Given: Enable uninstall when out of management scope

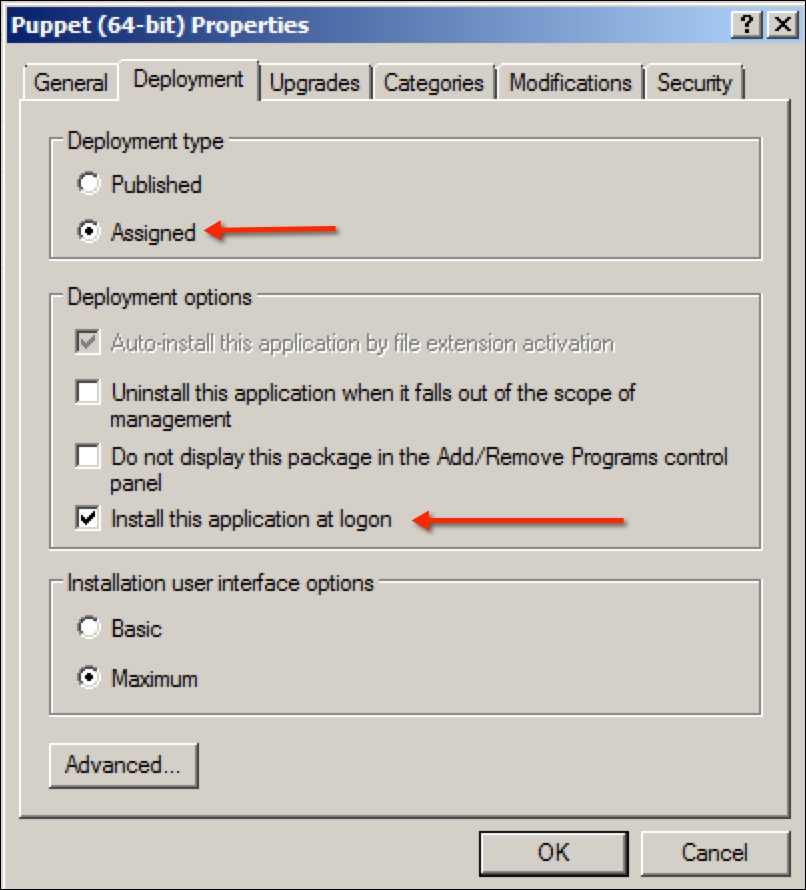Looking at the screenshot, I should (x=89, y=393).
